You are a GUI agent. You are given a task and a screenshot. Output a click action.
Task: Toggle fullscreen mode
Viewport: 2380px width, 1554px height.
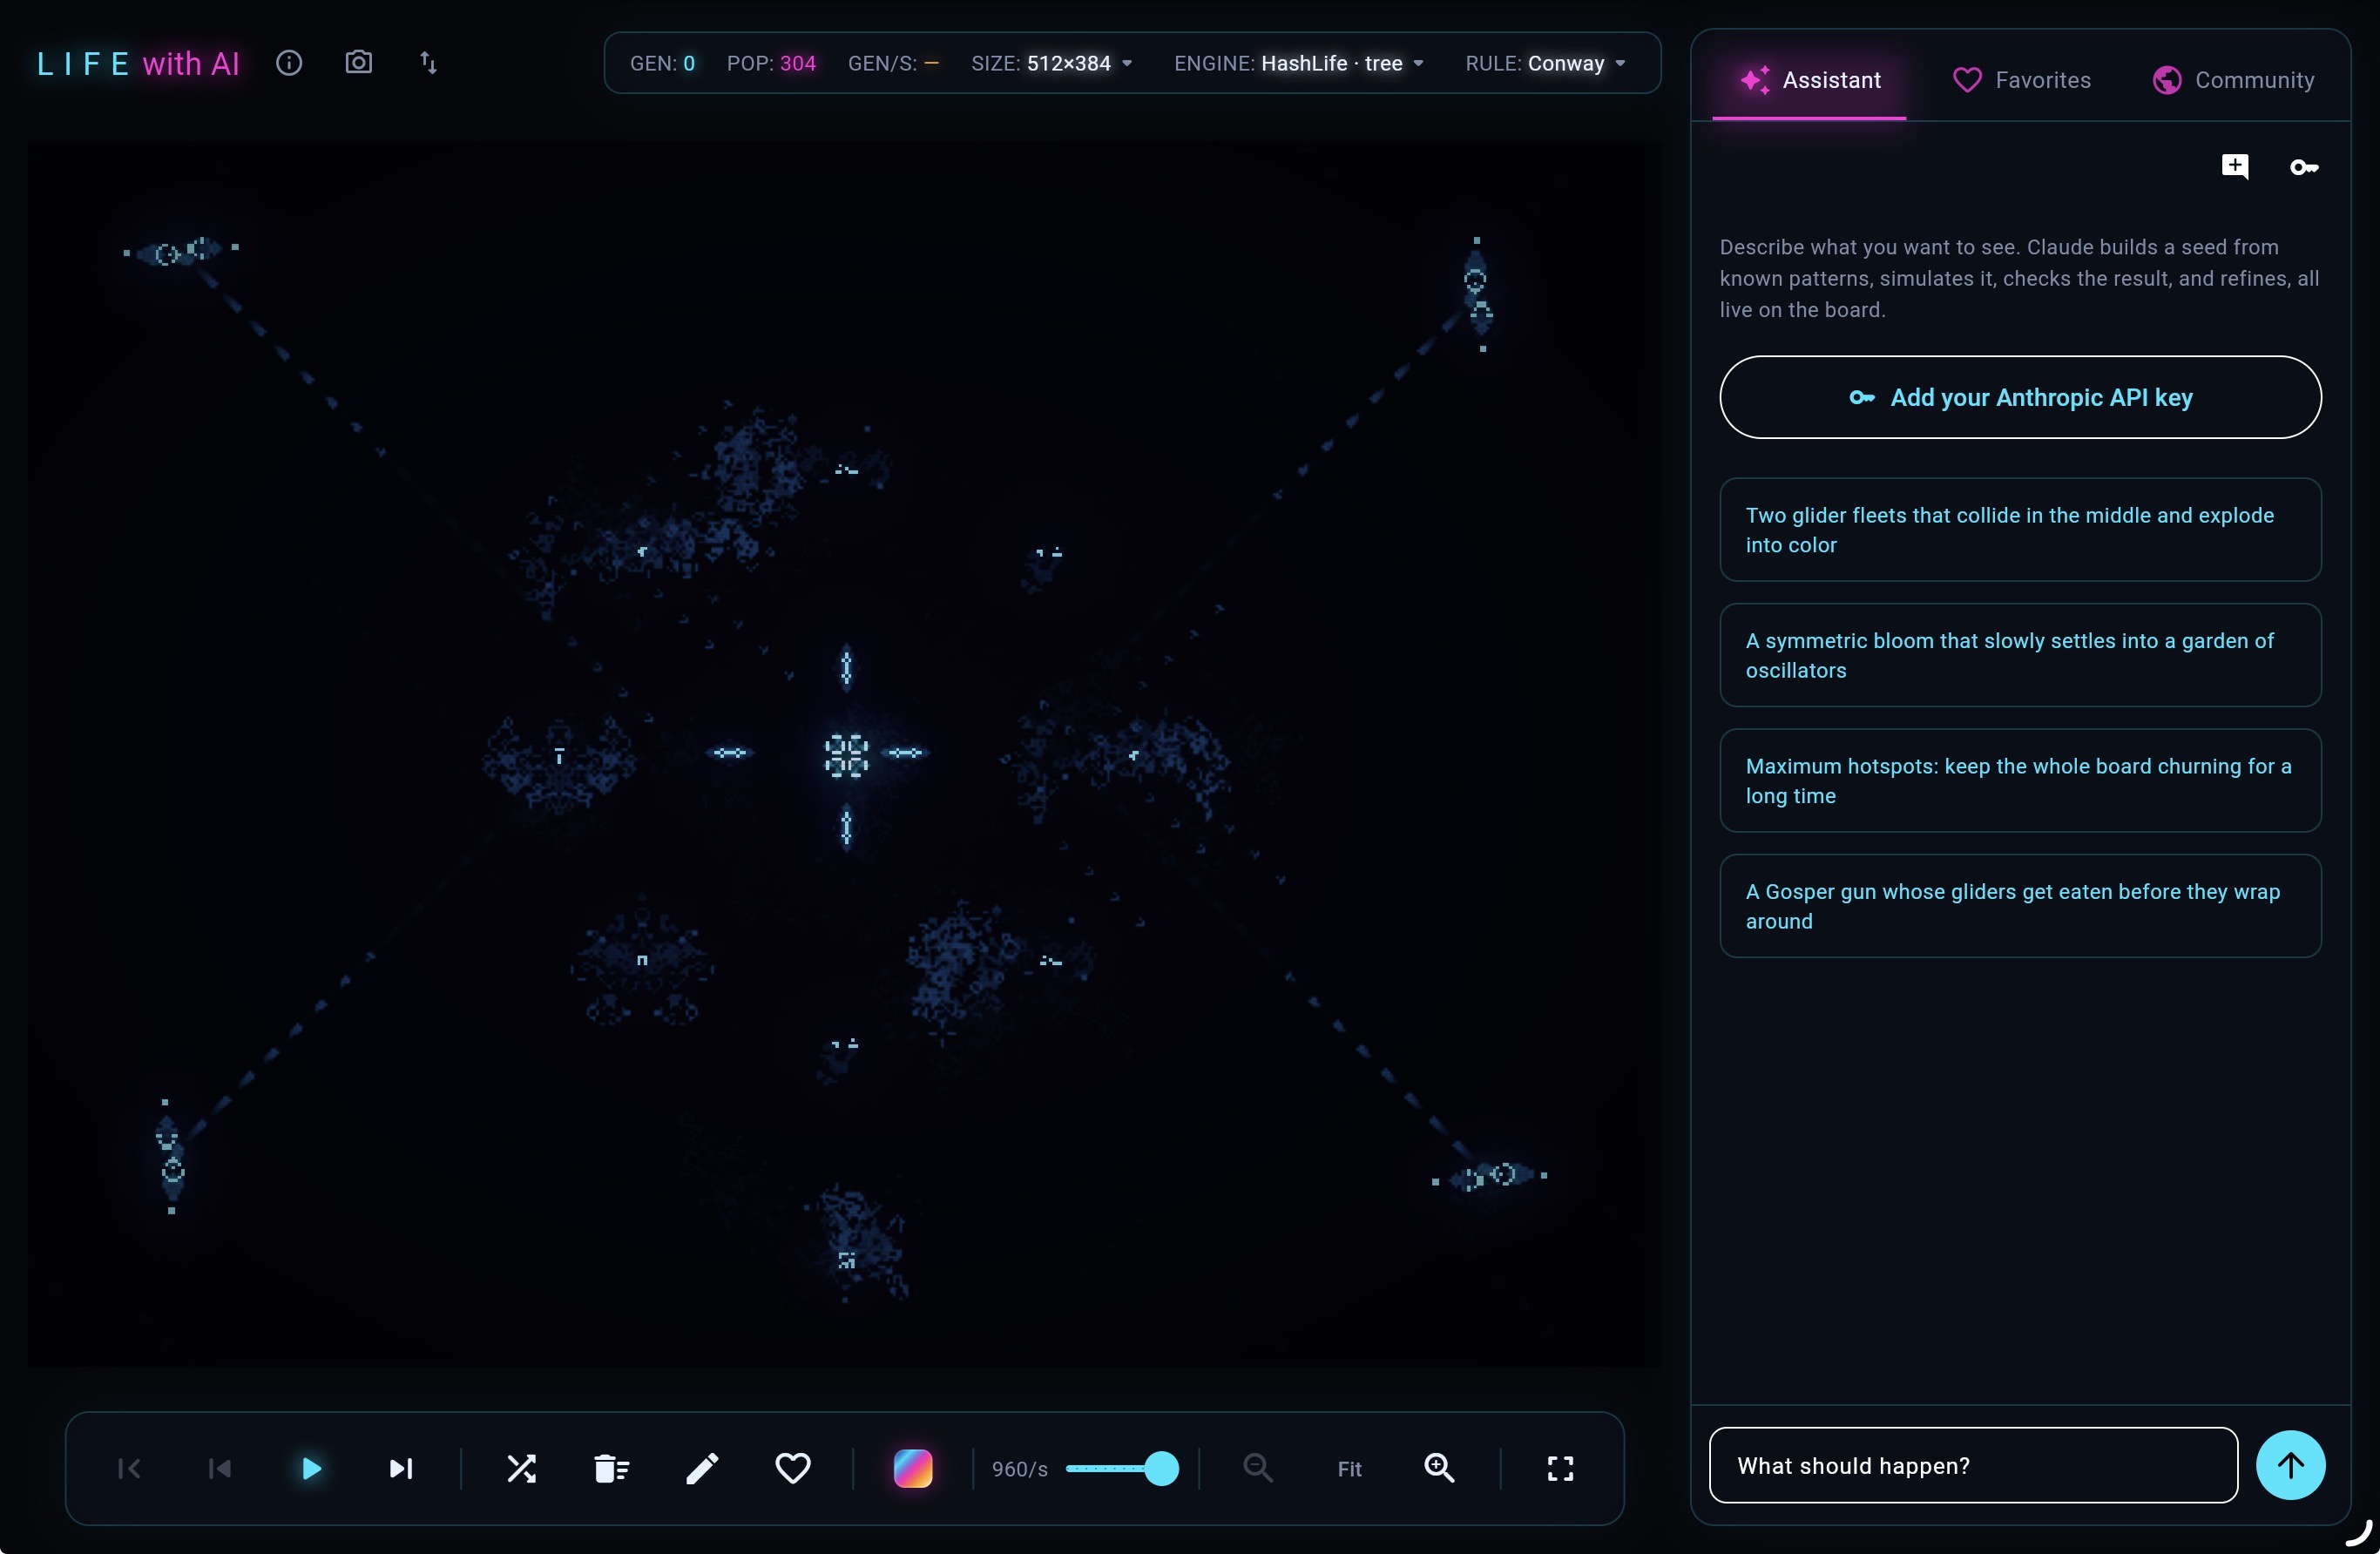(x=1560, y=1468)
